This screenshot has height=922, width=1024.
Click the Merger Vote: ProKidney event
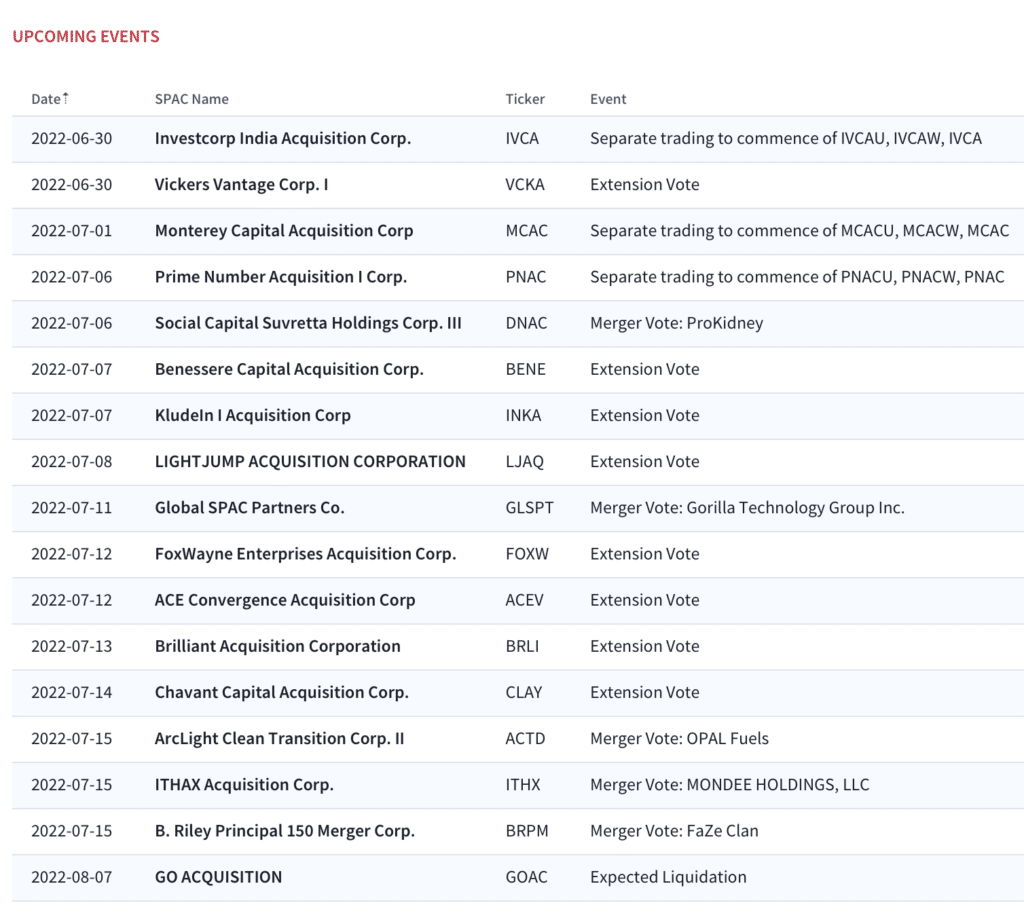pos(677,323)
